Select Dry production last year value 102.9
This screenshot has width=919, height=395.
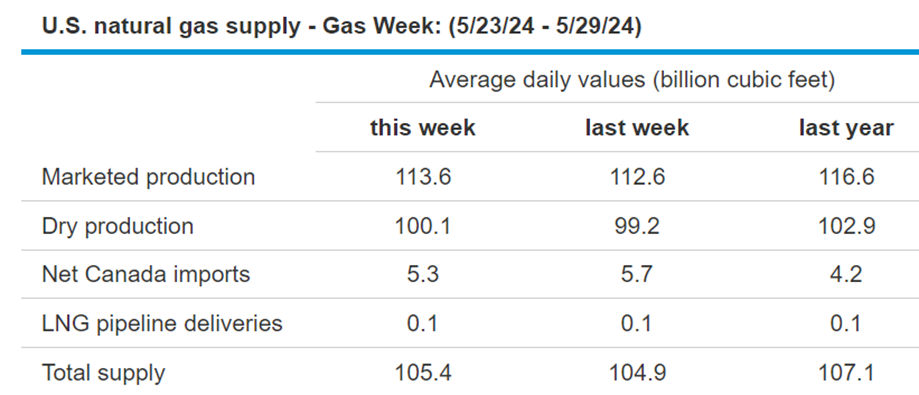846,226
